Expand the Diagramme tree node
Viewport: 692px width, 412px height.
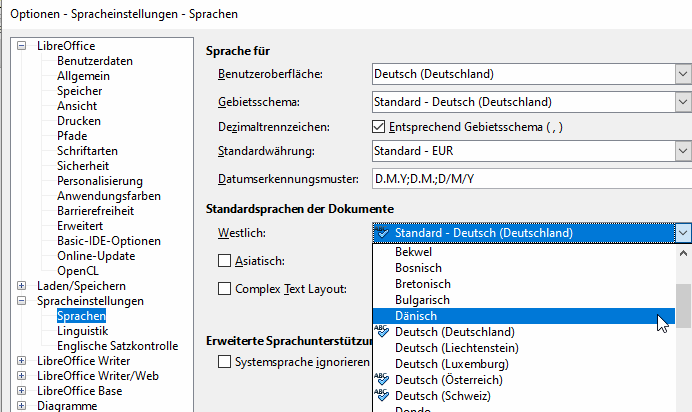pyautogui.click(x=21, y=405)
